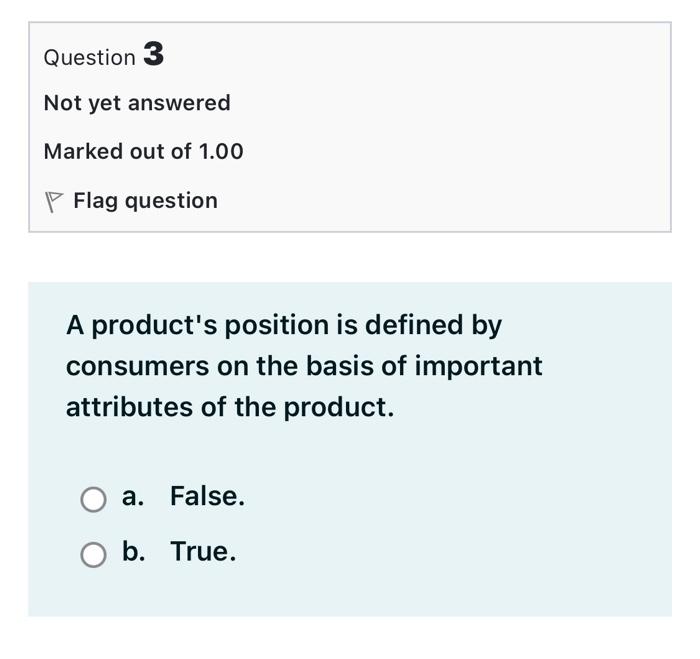Click the word 'consumers' in the question
Viewport: 700px width, 659px height.
pyautogui.click(x=138, y=367)
